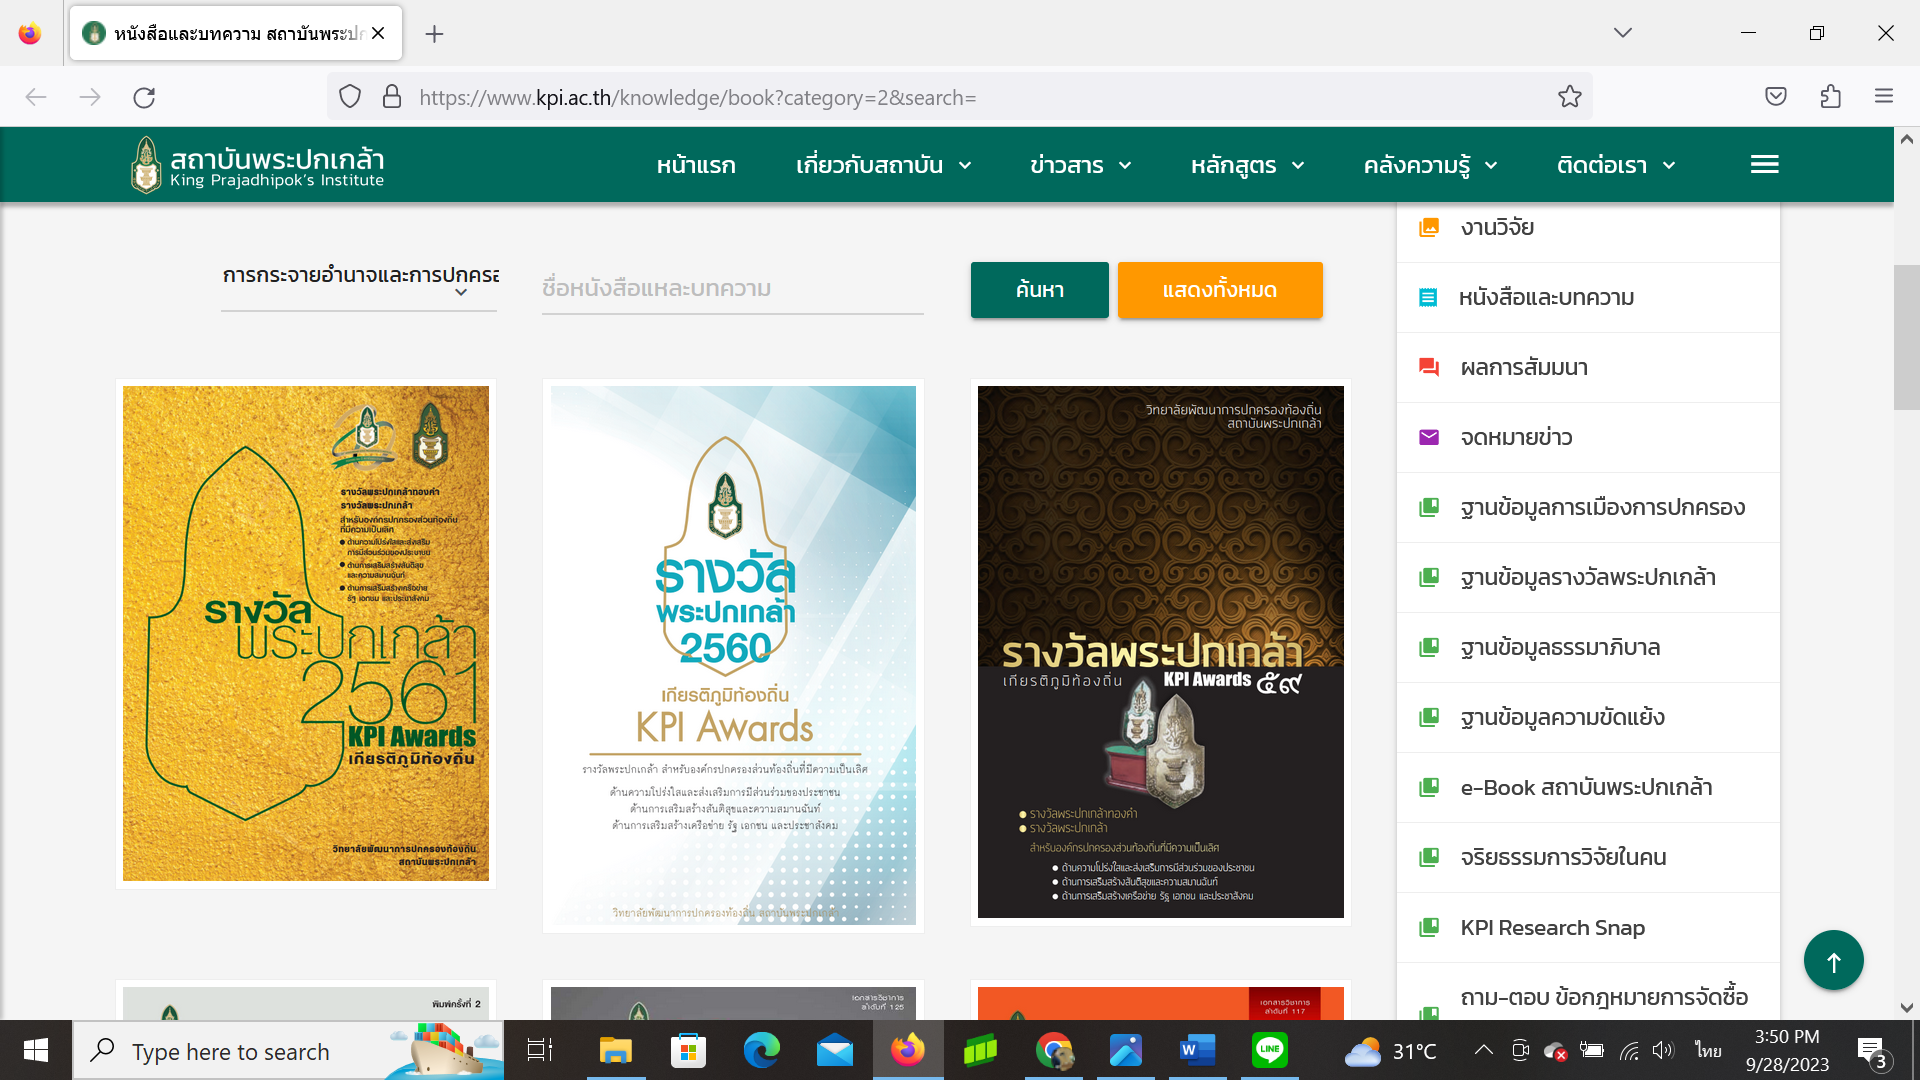The height and width of the screenshot is (1080, 1920).
Task: Click the purple envelope icon beside จดหมายข่าว
Action: click(1429, 438)
